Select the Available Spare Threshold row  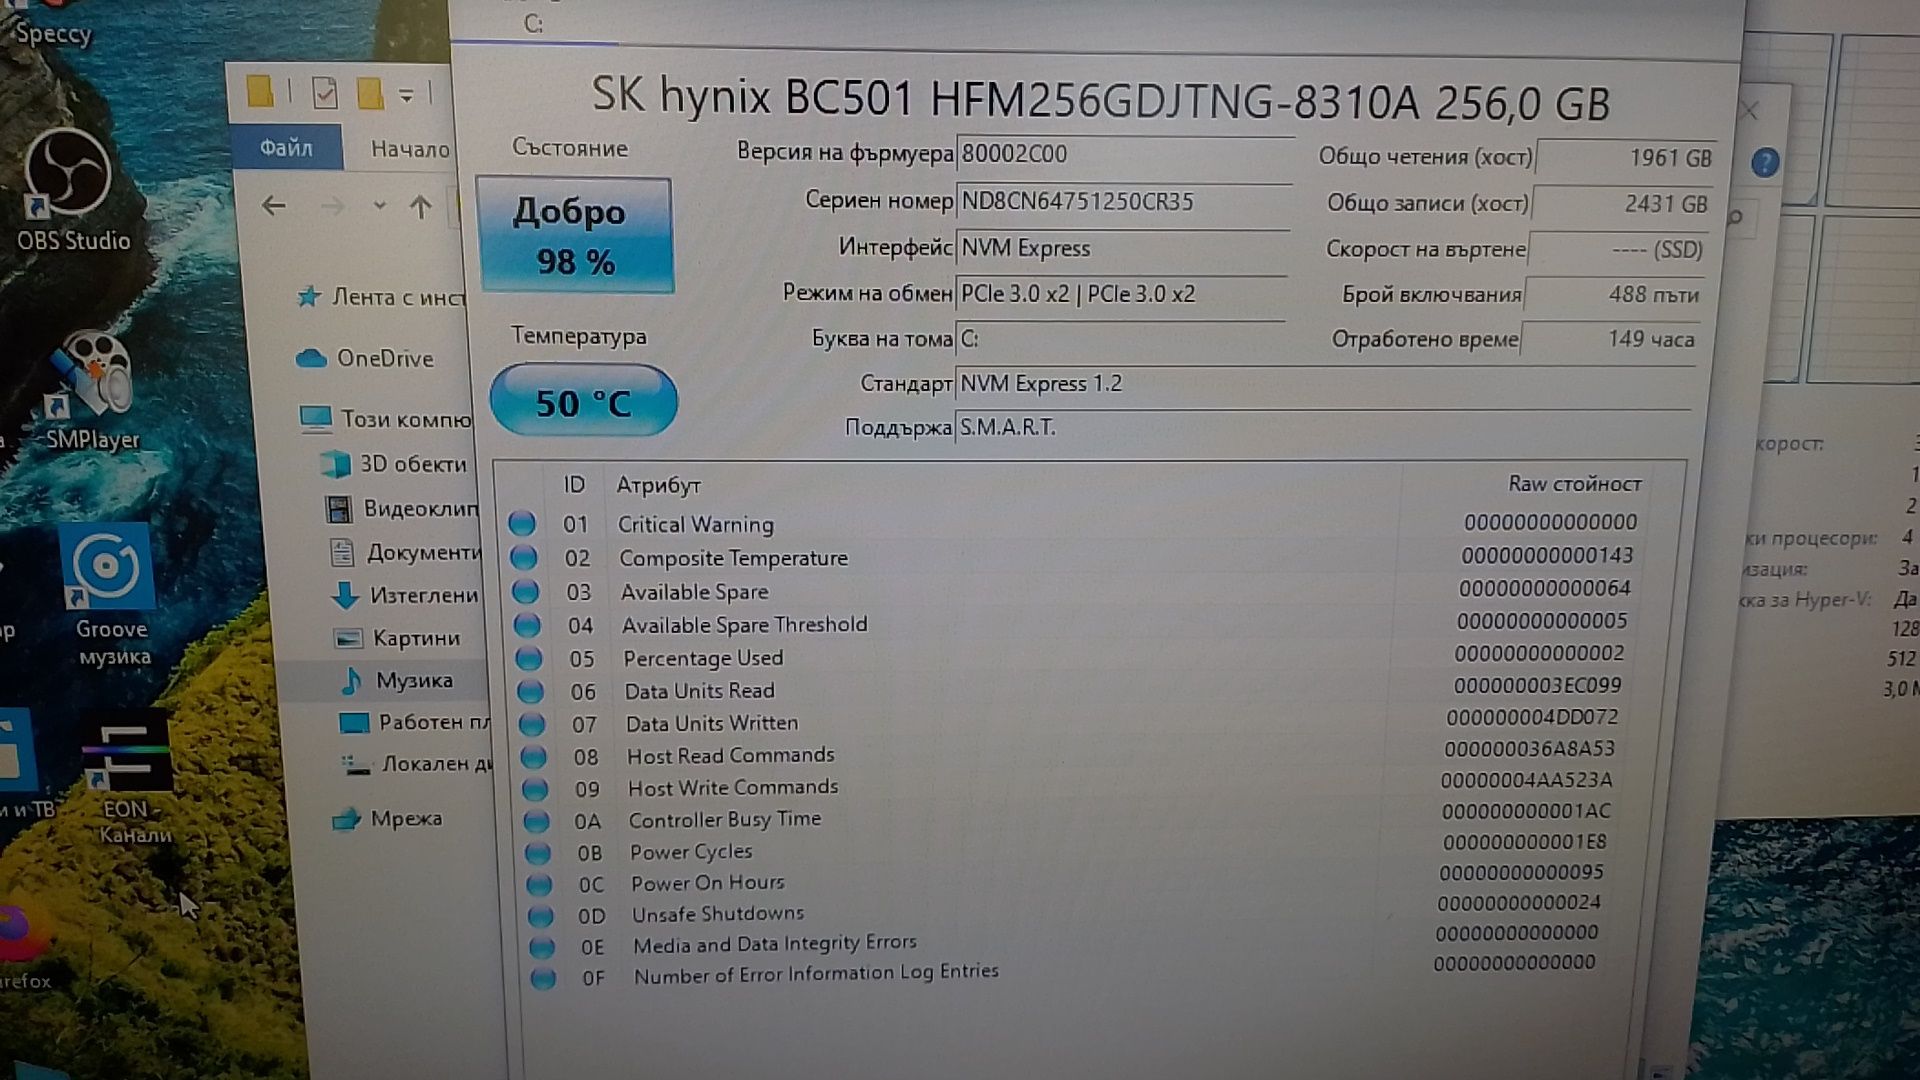(x=1072, y=624)
